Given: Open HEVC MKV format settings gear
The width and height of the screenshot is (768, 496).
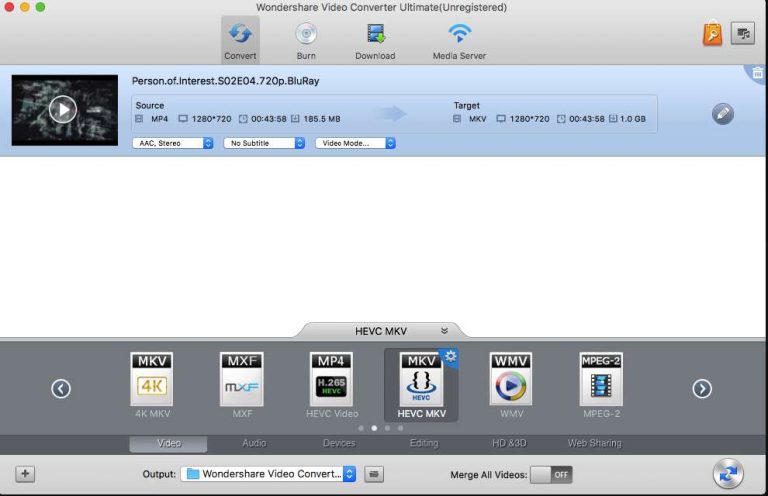Looking at the screenshot, I should tap(450, 356).
